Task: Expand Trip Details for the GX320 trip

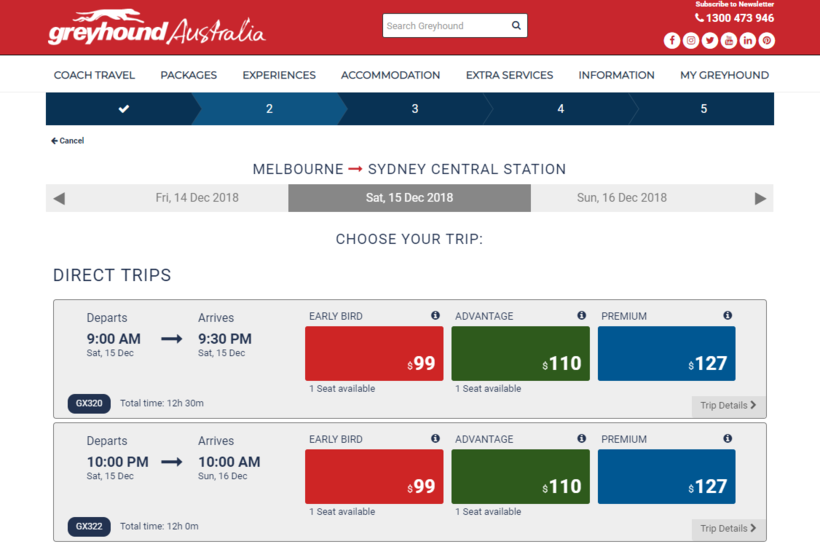Action: tap(727, 405)
